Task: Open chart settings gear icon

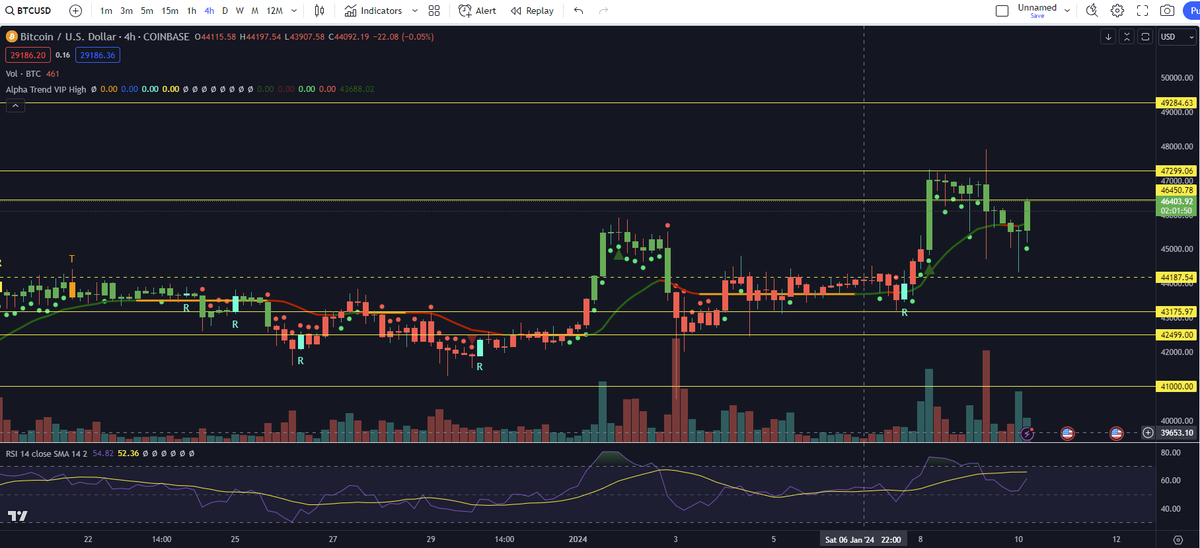Action: (1117, 10)
